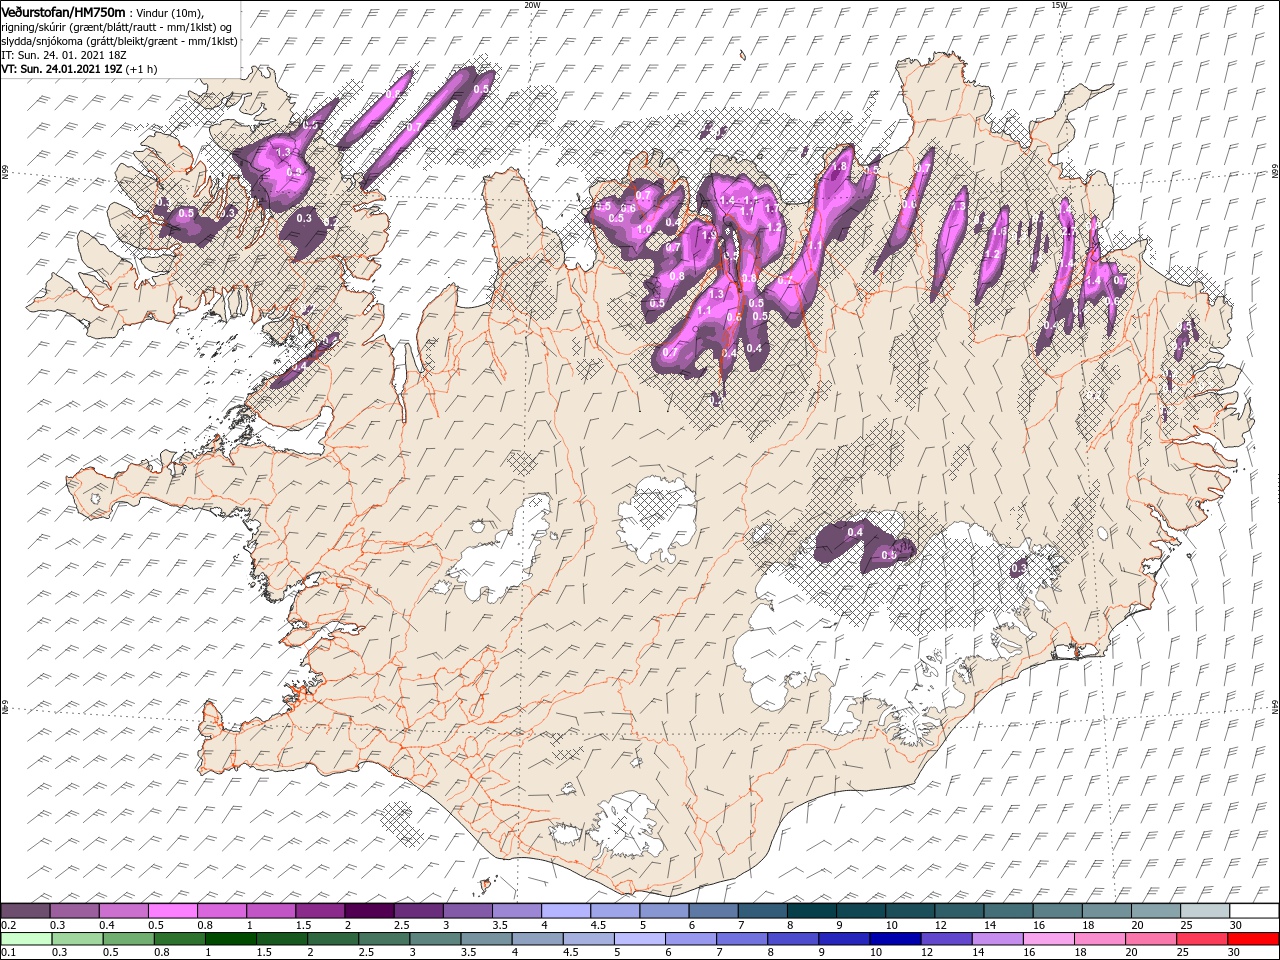
Task: Pick the bottom-row 1 darkest green swatch
Action: pos(230,939)
